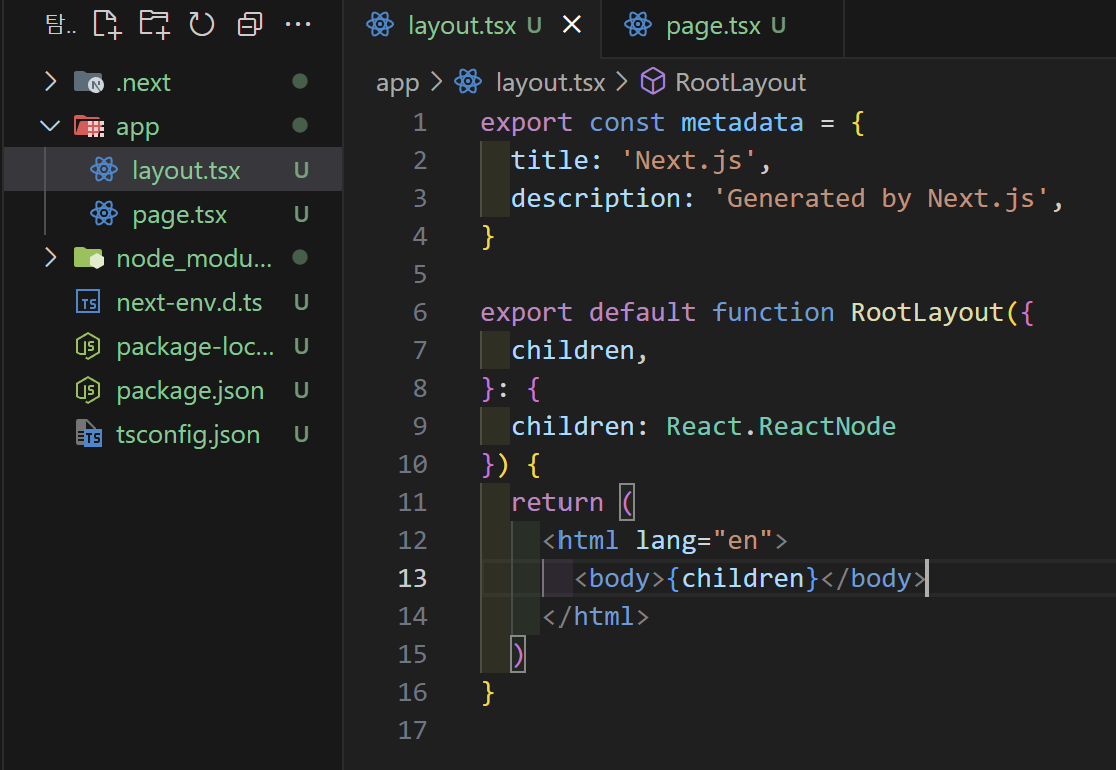1116x770 pixels.
Task: Click the tsconfig.json file icon
Action: coord(89,434)
